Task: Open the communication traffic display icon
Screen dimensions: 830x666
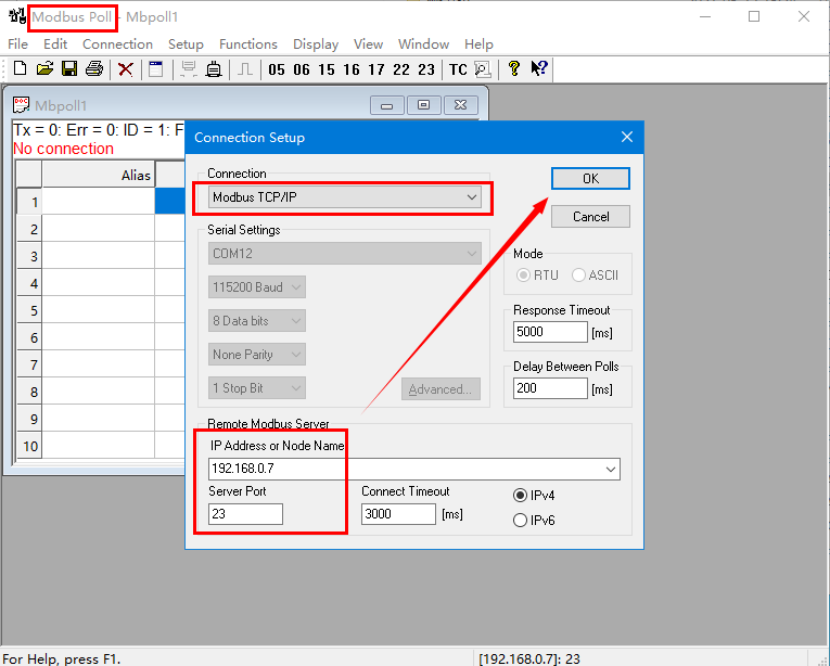Action: click(x=483, y=69)
